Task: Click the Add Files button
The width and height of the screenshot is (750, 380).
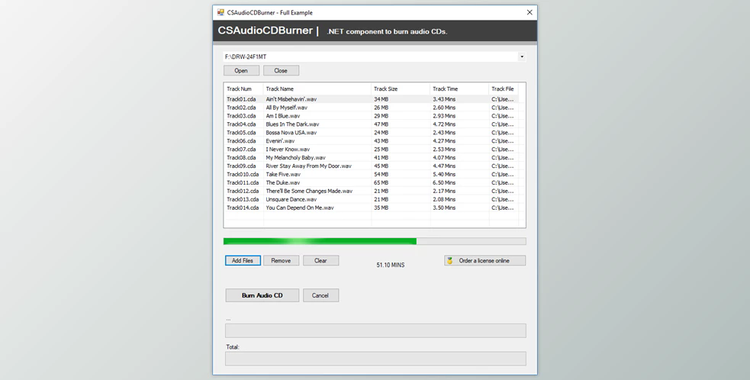Action: click(243, 261)
